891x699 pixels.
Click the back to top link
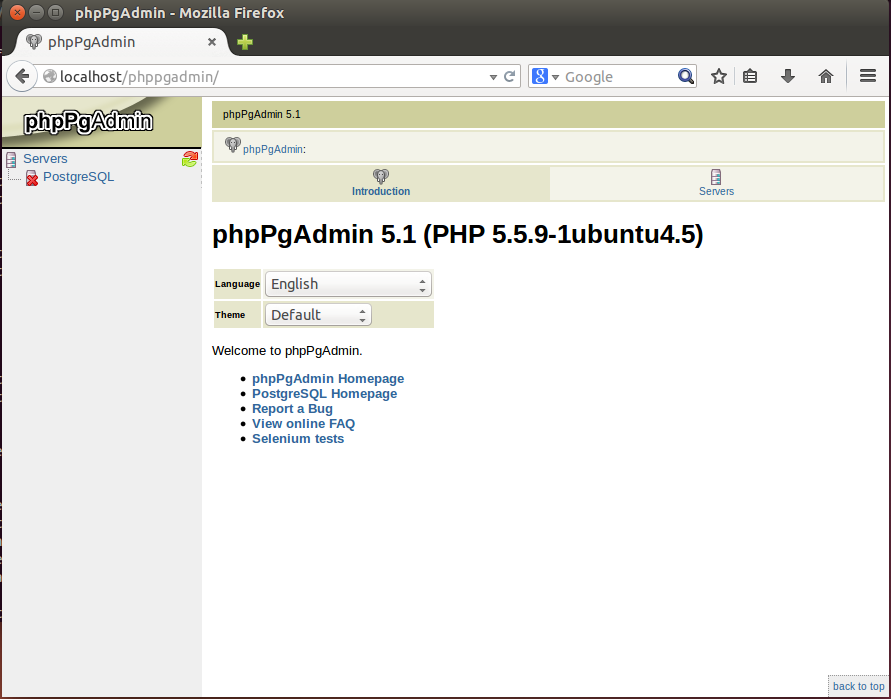[x=858, y=686]
